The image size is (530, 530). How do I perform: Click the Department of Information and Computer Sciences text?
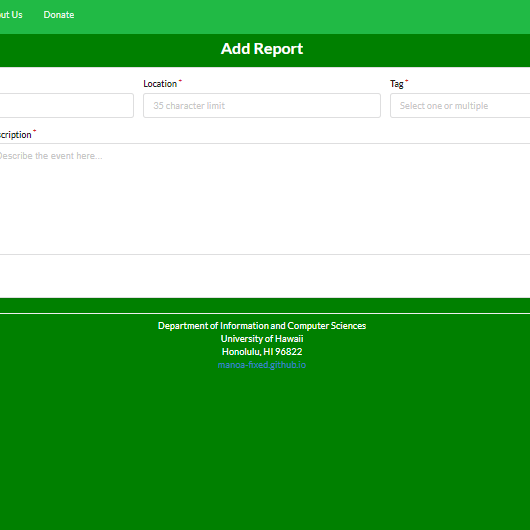[262, 326]
